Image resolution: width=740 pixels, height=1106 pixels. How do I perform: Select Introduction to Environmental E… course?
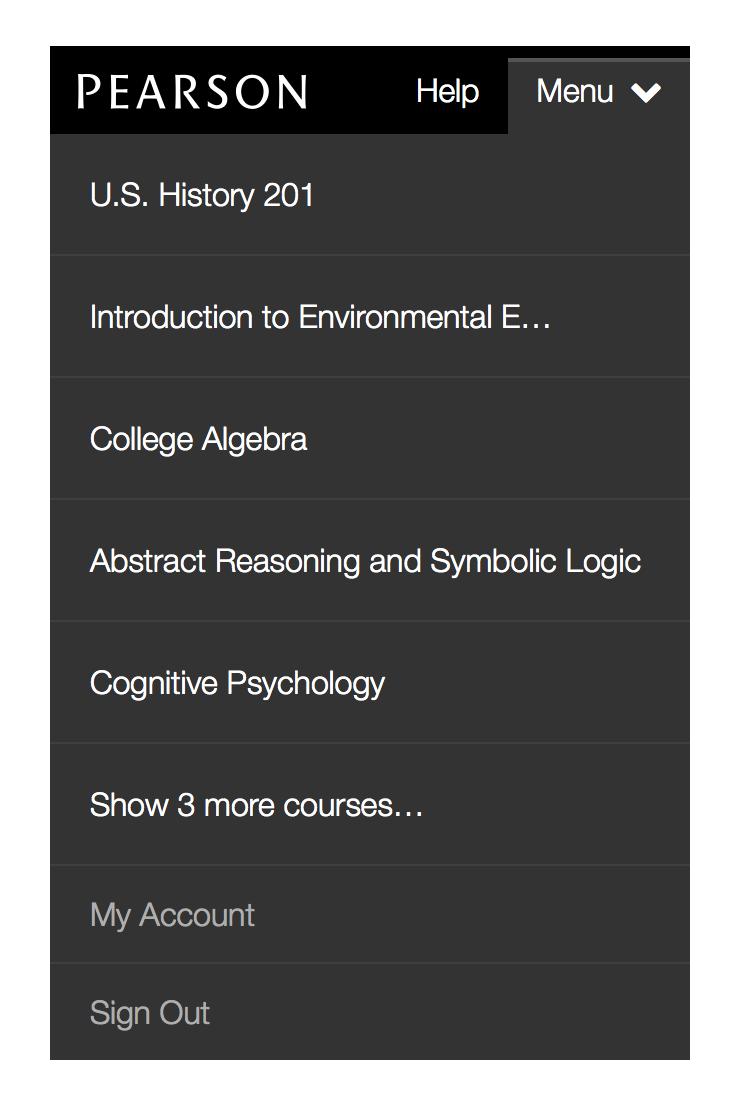[320, 317]
